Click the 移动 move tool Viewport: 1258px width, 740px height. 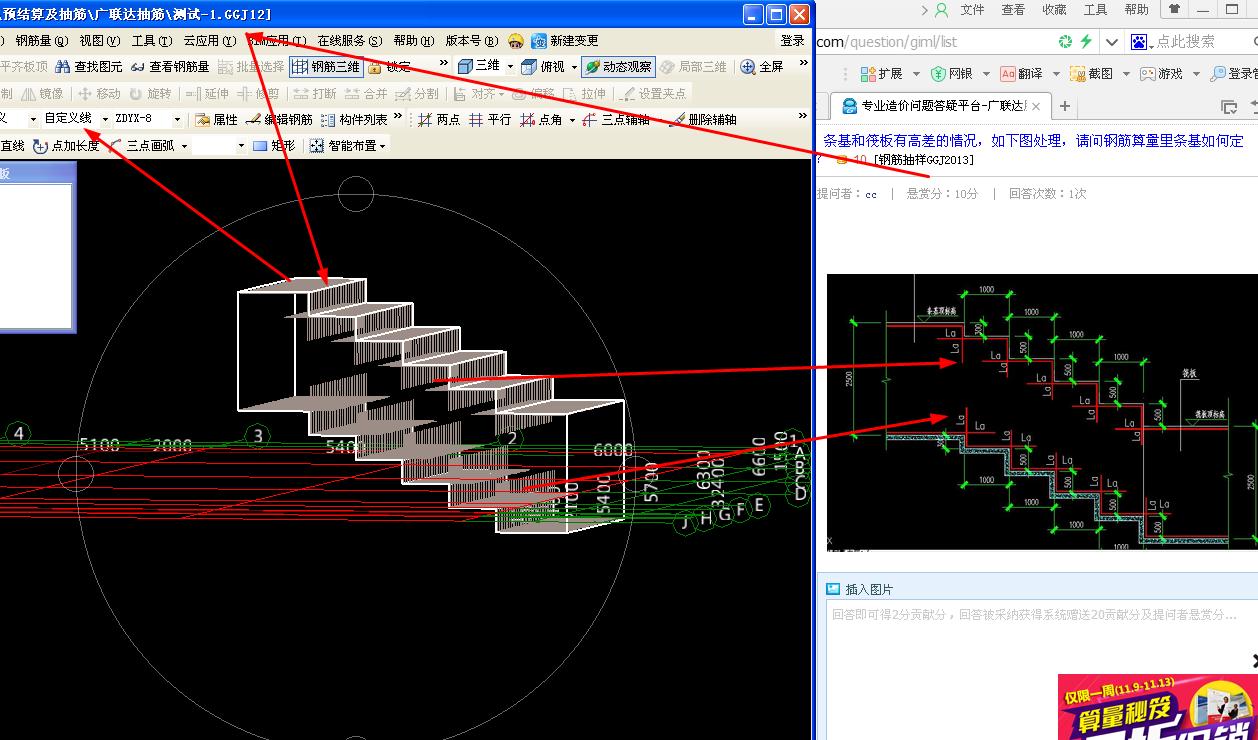coord(99,93)
